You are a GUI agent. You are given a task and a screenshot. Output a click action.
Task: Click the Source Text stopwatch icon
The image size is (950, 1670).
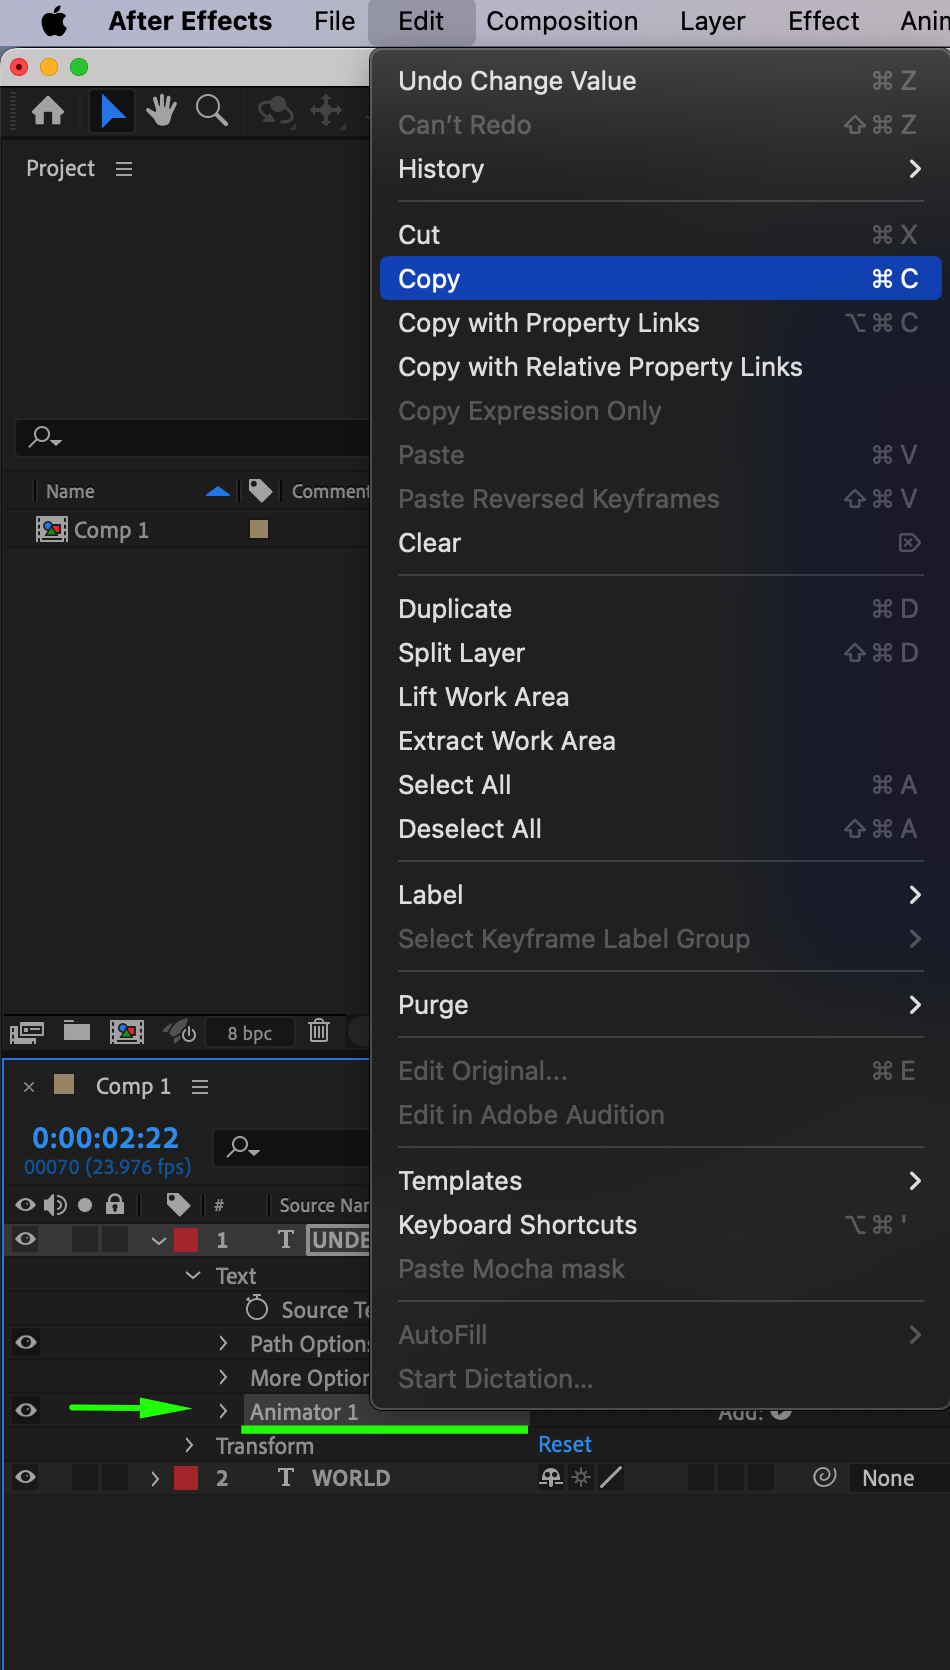coord(257,1308)
